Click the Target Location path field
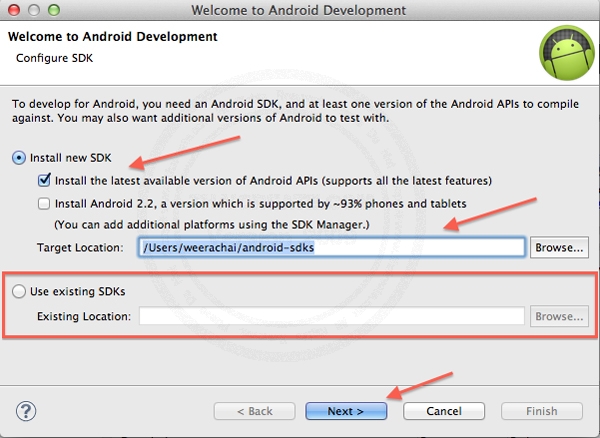The image size is (600, 438). (332, 247)
